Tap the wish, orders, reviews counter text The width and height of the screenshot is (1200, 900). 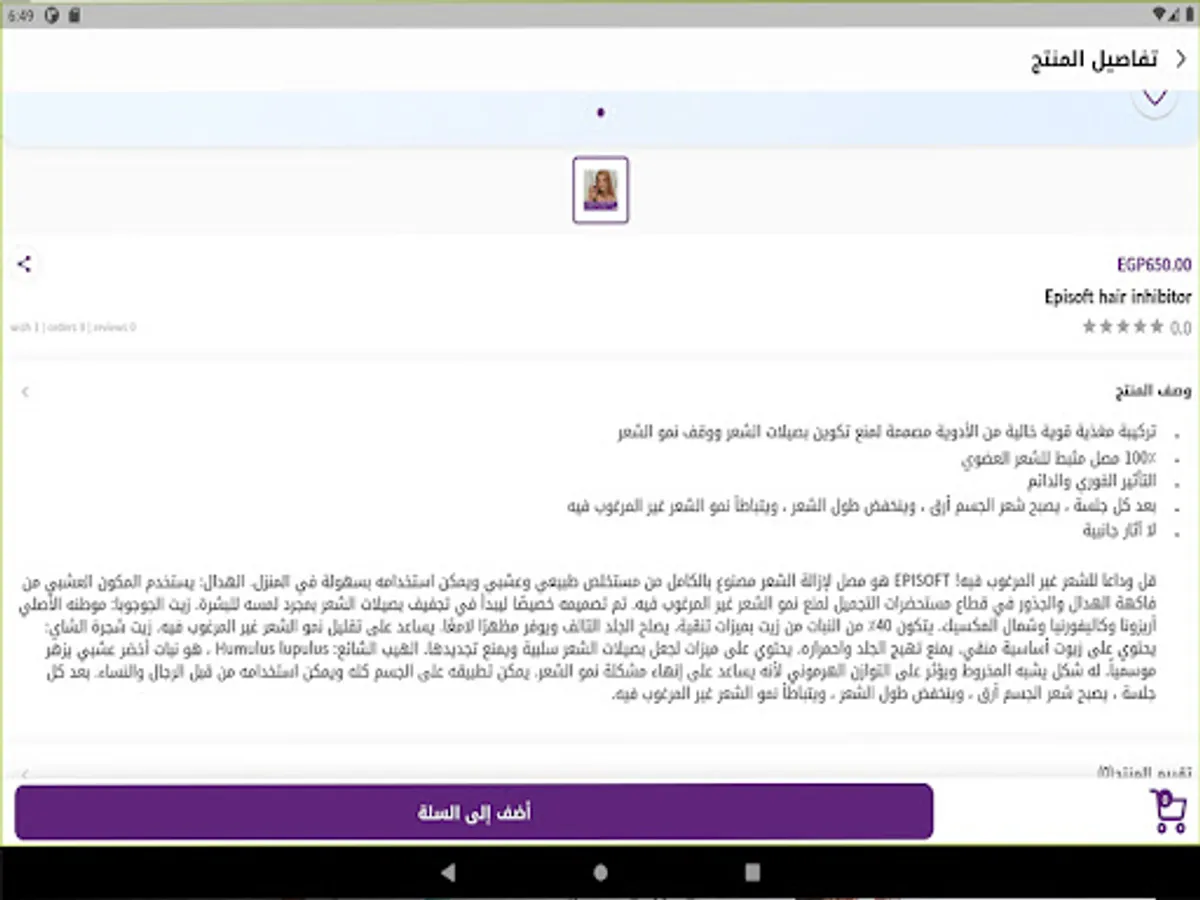[x=72, y=327]
